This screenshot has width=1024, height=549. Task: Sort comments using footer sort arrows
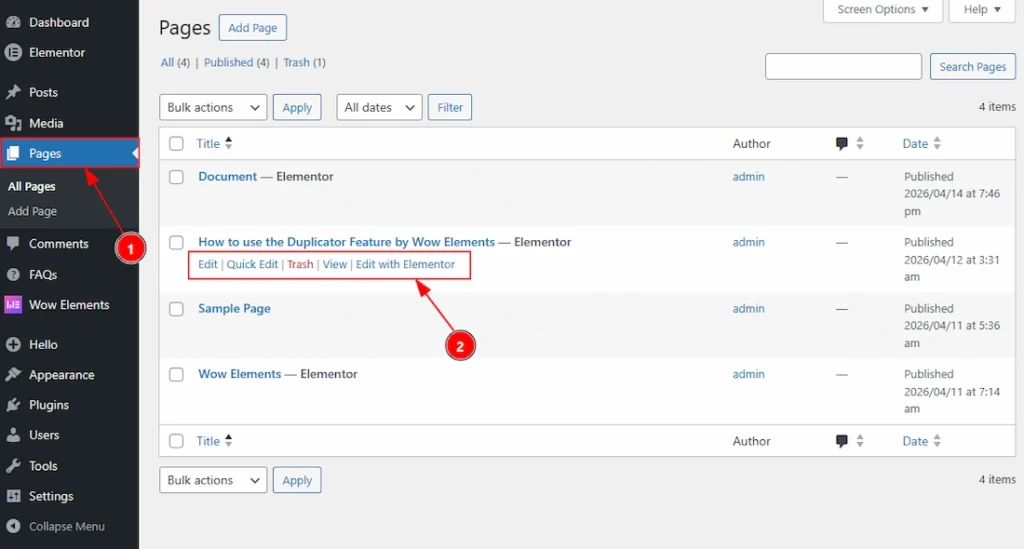click(860, 441)
